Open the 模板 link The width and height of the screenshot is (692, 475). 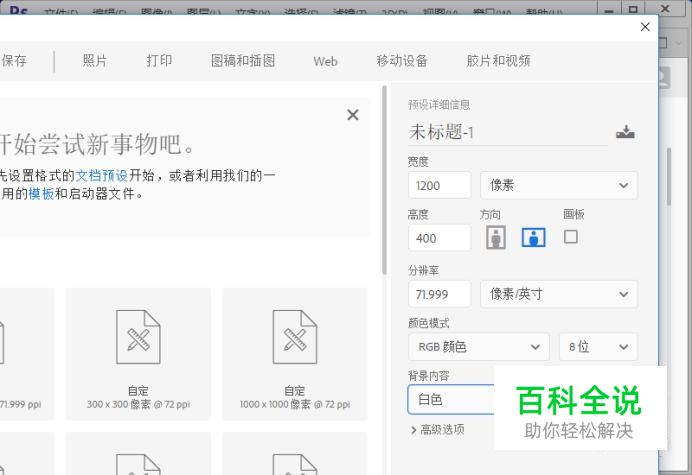tap(41, 193)
